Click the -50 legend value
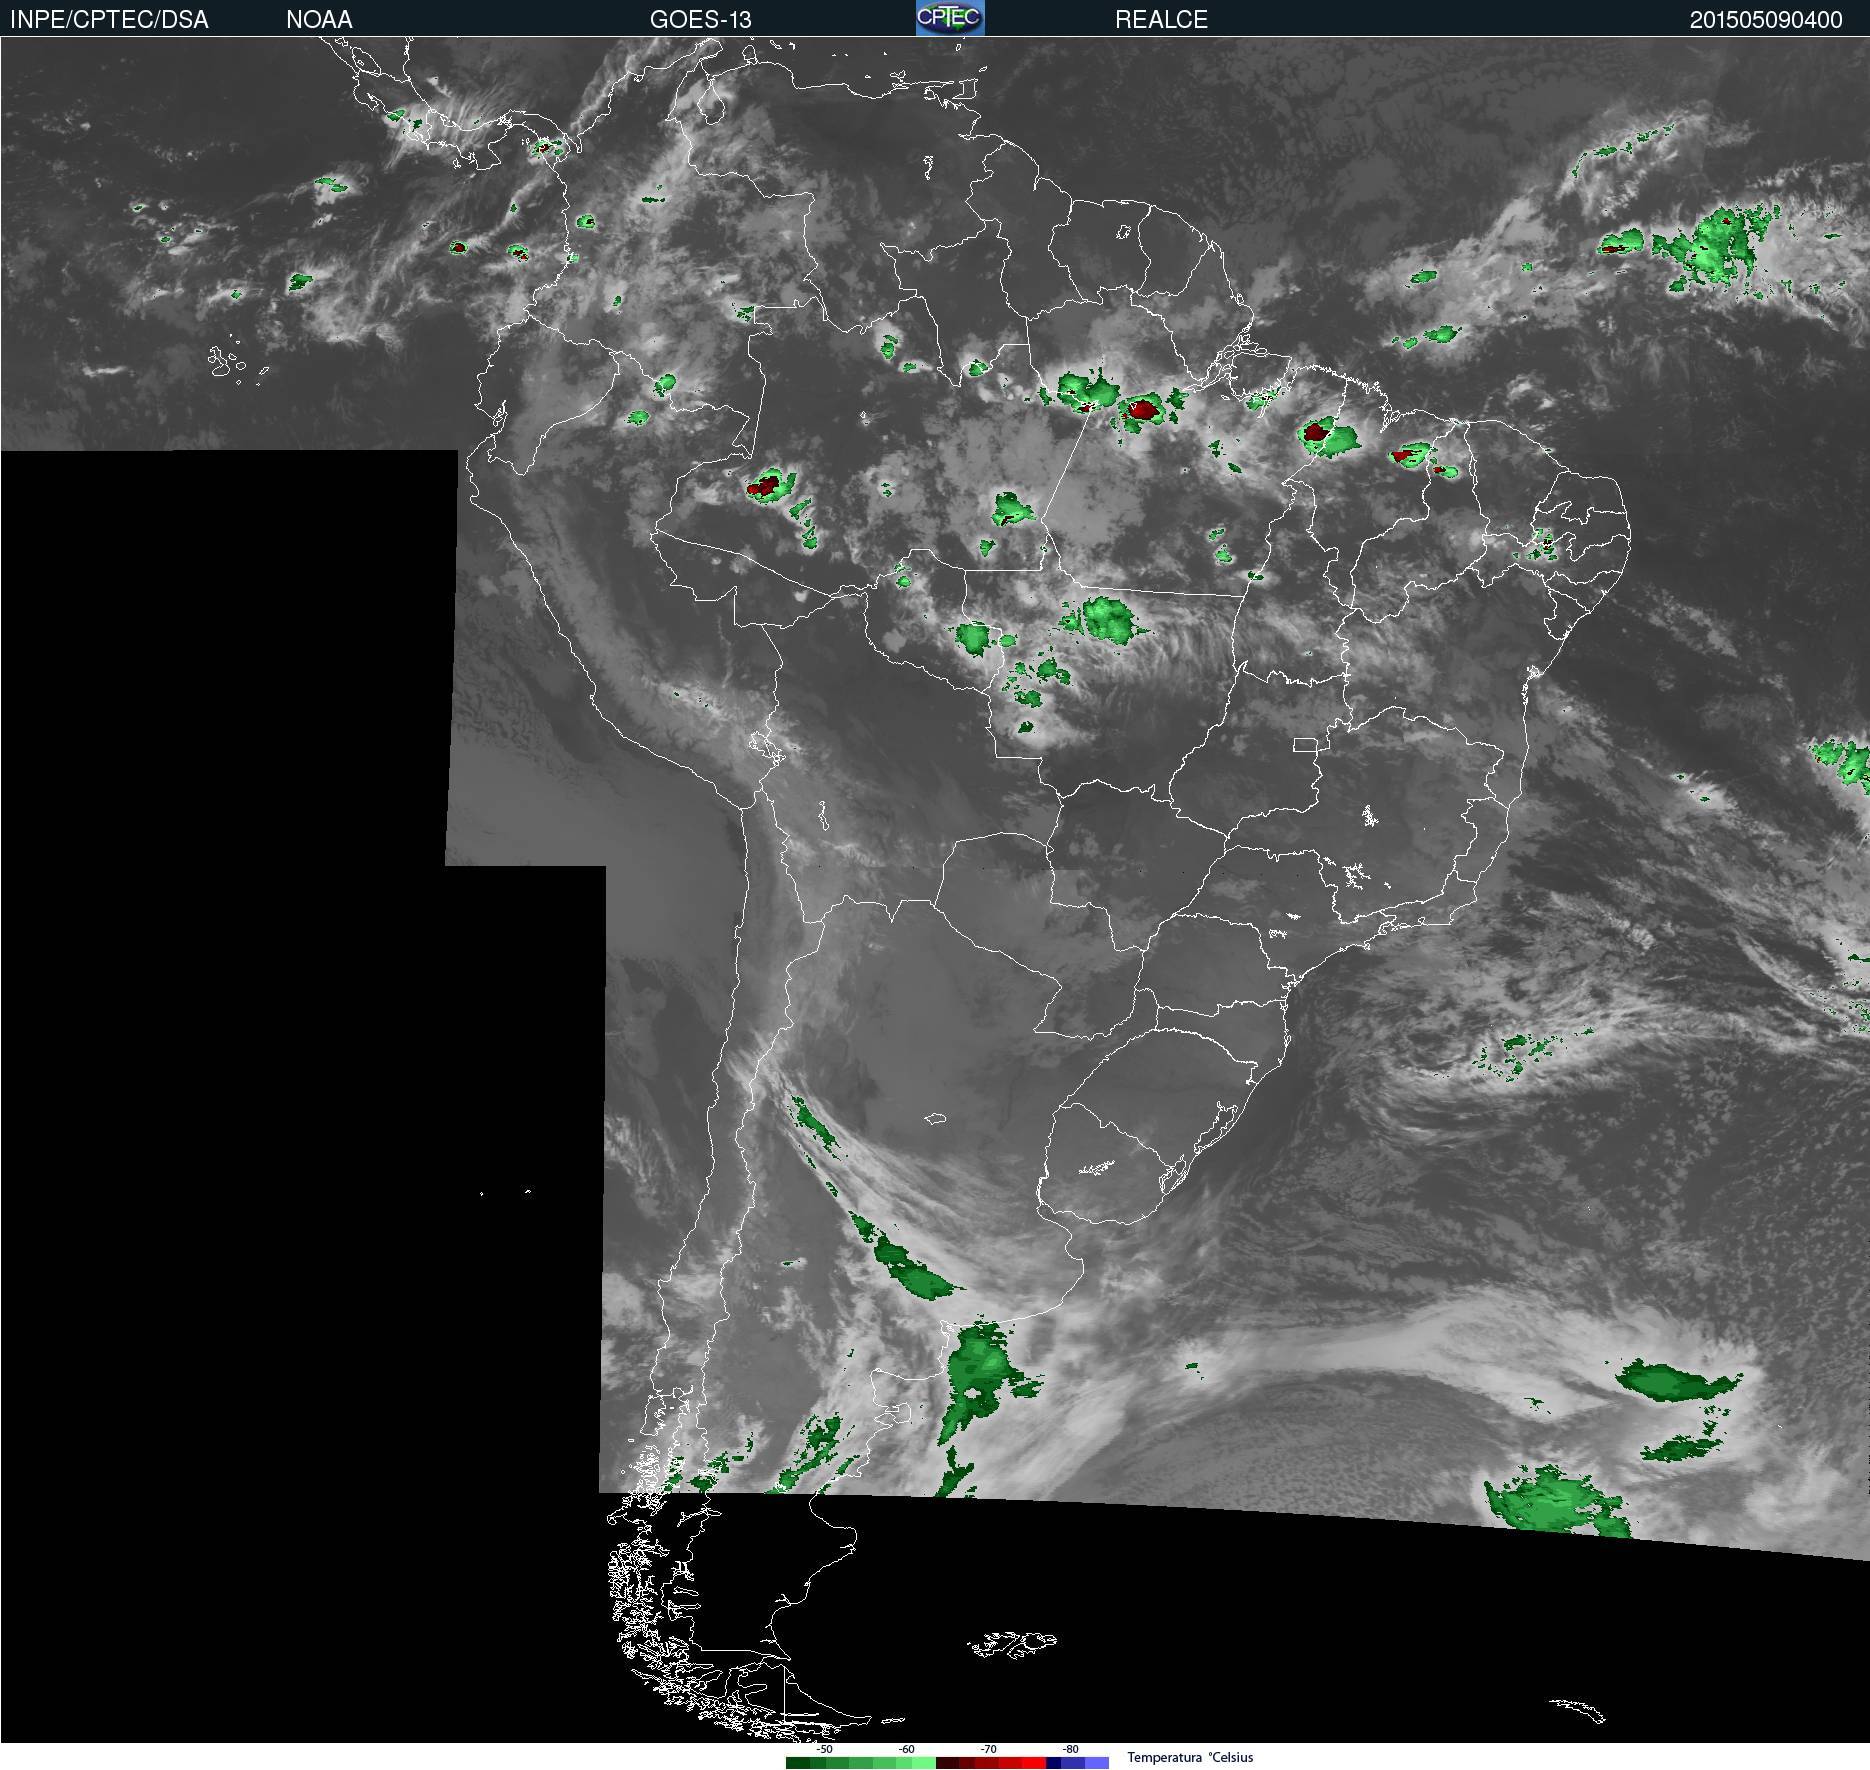1870x1770 pixels. 824,1749
